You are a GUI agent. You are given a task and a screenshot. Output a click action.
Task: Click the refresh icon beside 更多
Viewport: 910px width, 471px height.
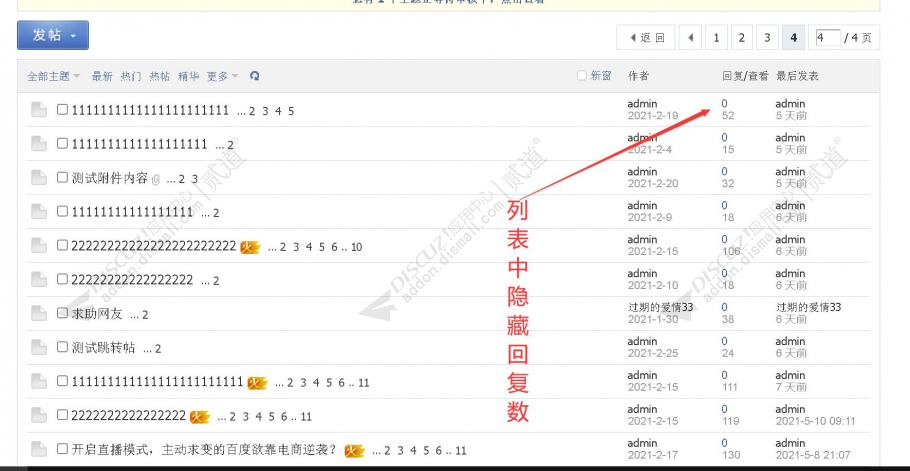tap(254, 76)
